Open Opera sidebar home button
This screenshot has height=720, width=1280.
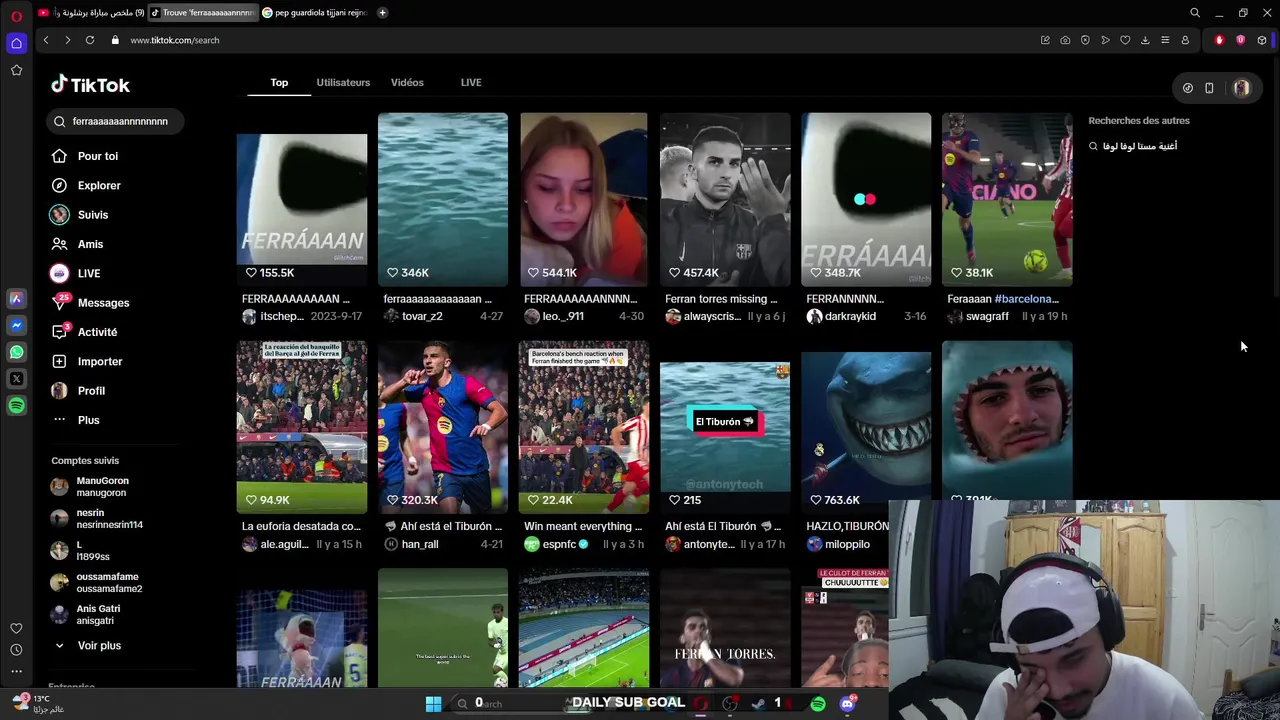tap(16, 43)
